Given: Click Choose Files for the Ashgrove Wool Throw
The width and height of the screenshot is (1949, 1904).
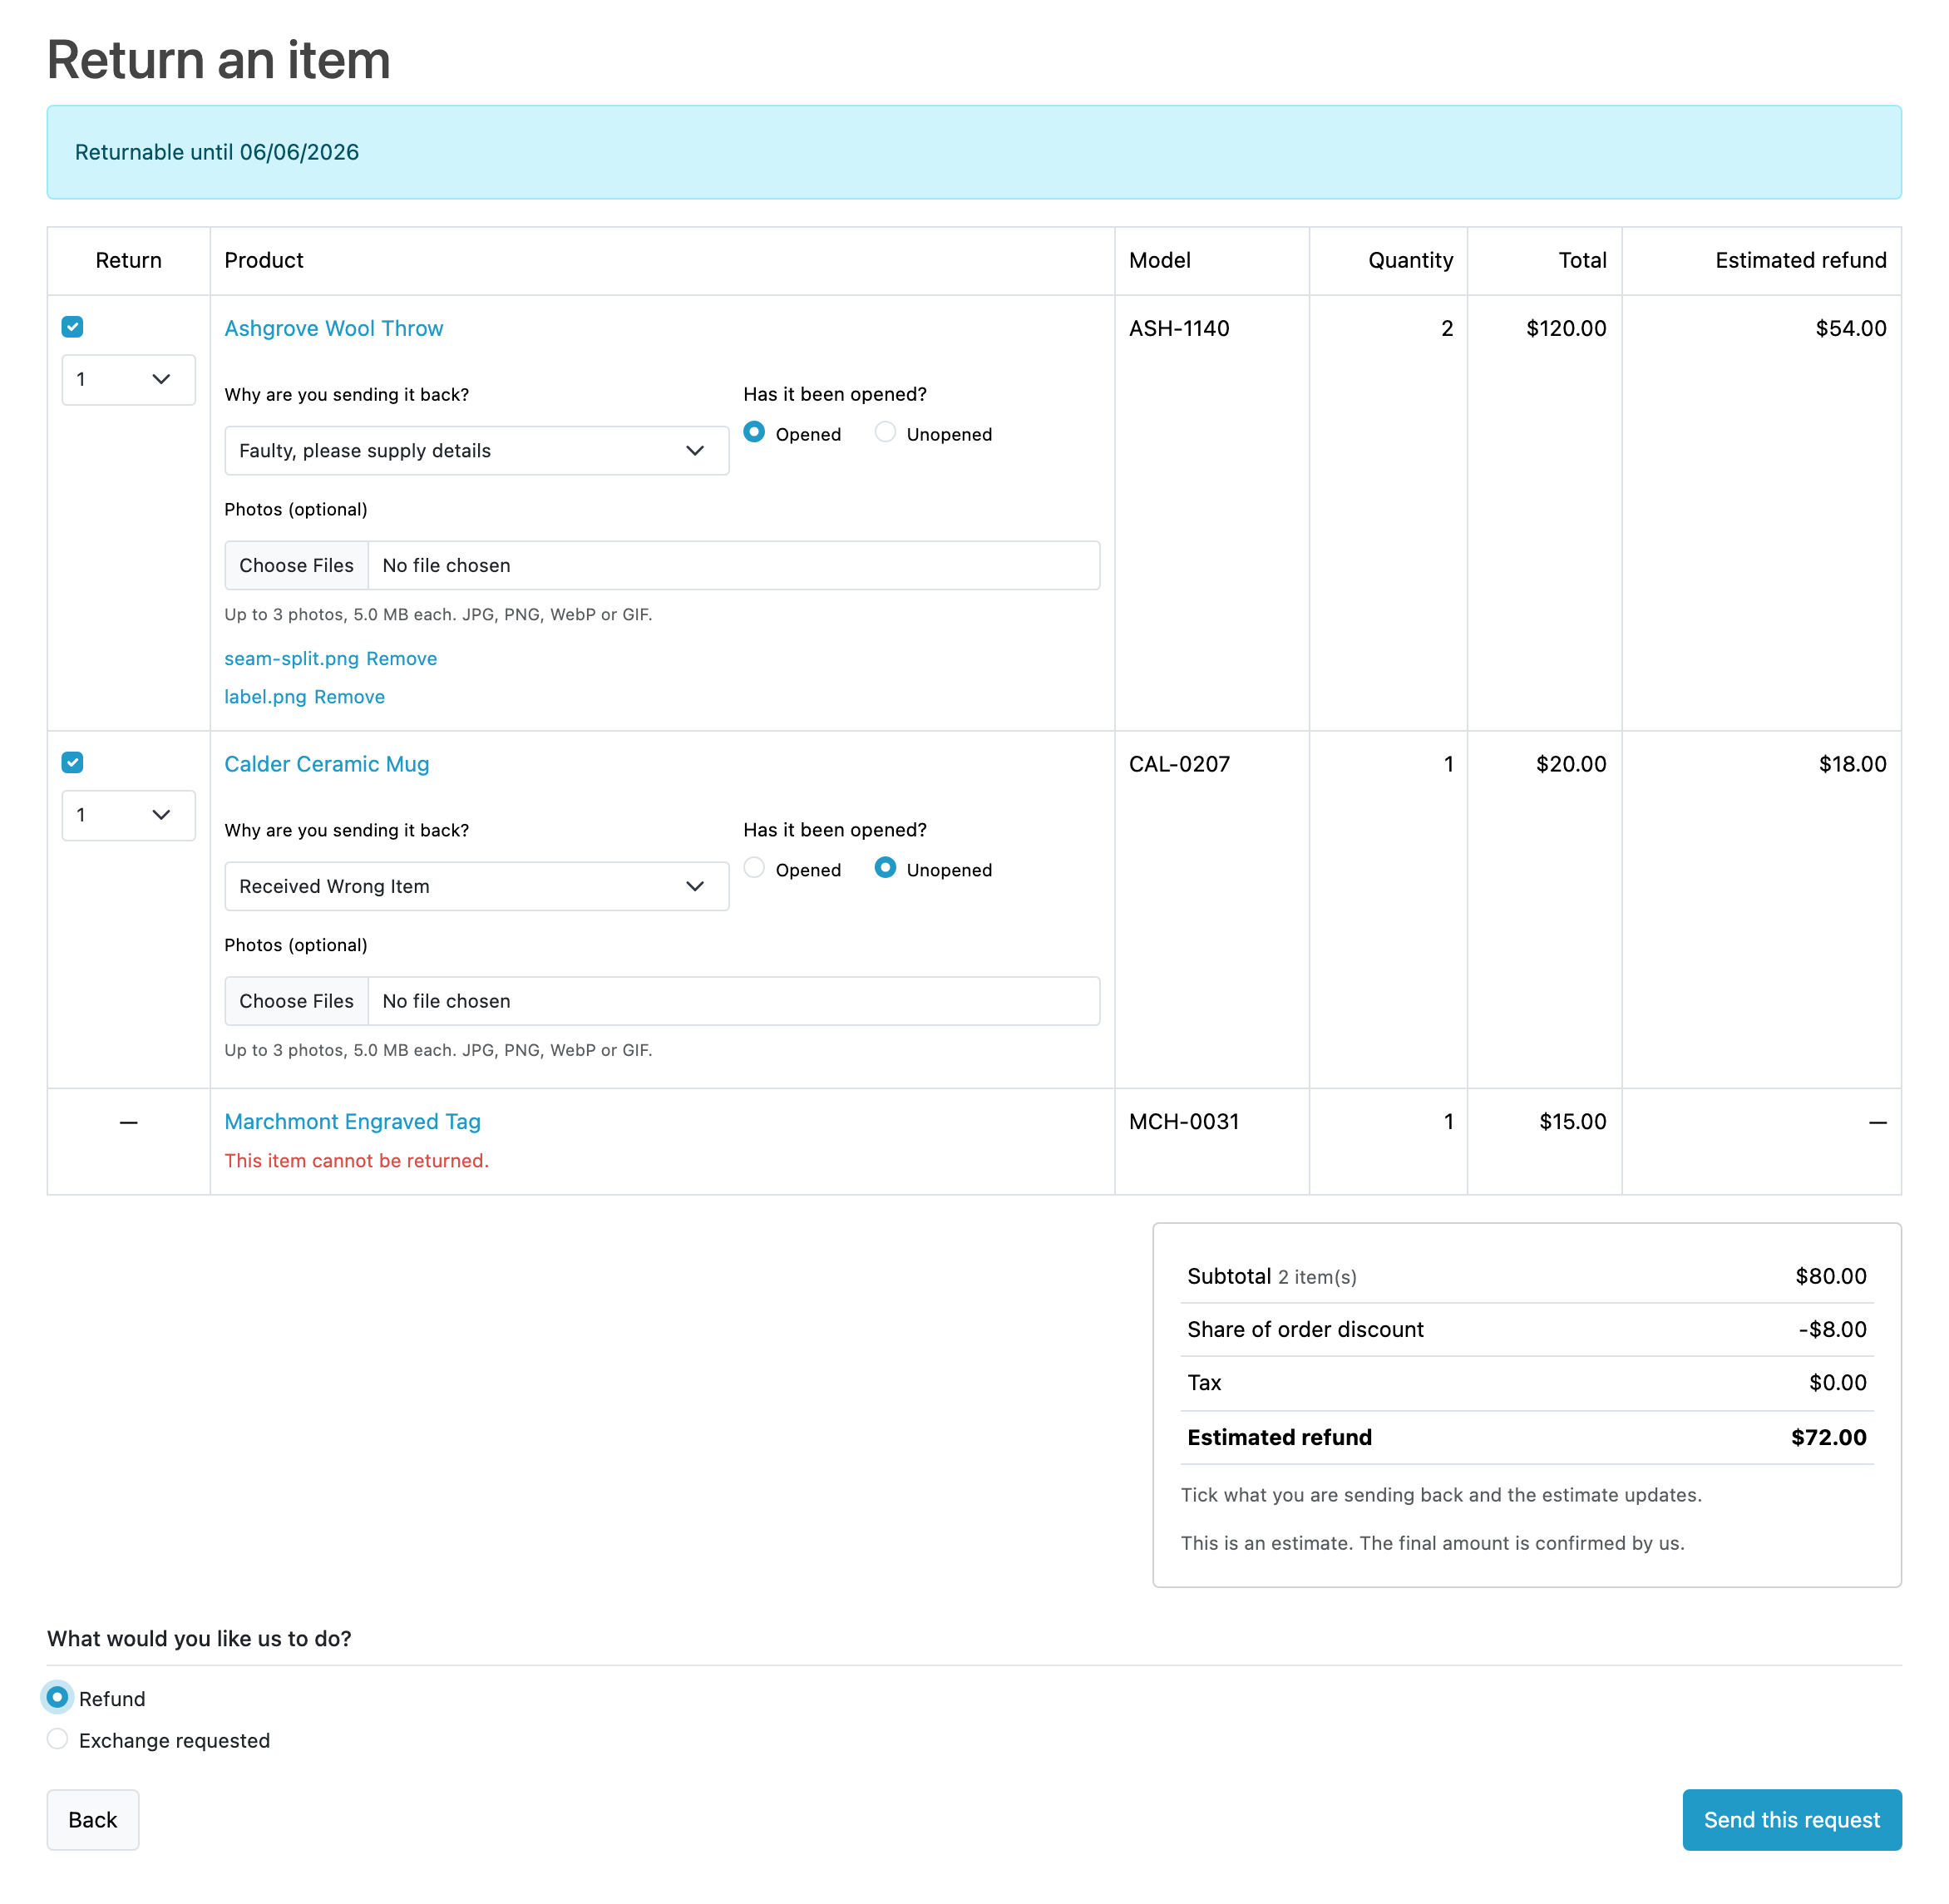Looking at the screenshot, I should (297, 565).
